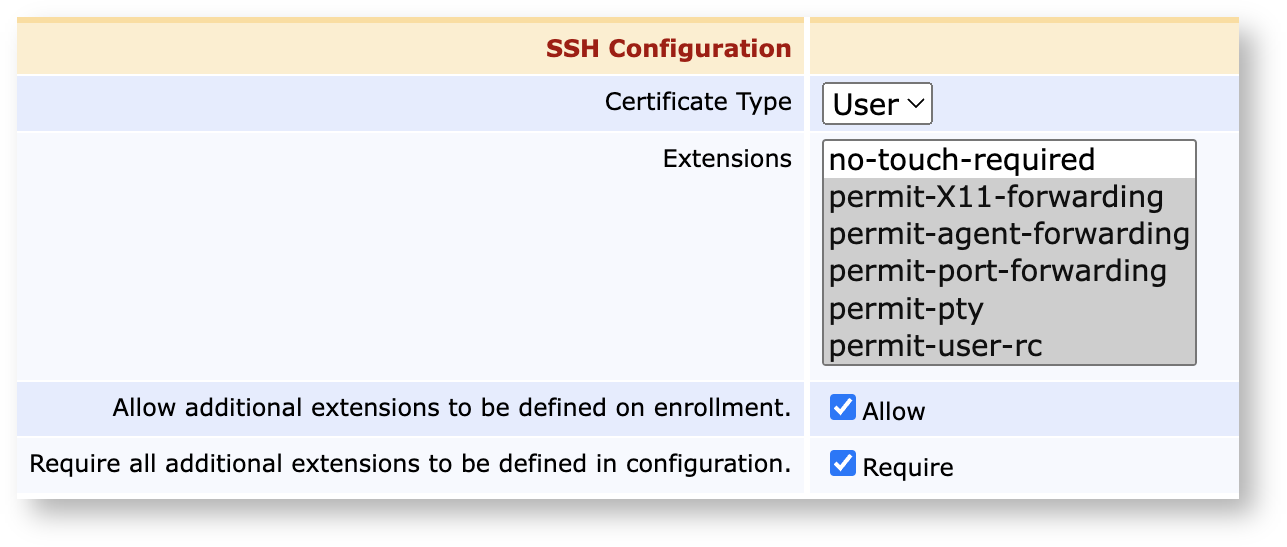The width and height of the screenshot is (1287, 547).
Task: Click the 'Allow additional extensions' description text
Action: 452,408
